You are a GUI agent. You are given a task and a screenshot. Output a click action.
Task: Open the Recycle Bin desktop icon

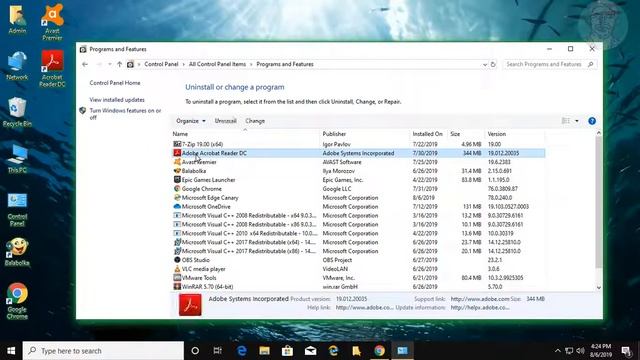17,112
